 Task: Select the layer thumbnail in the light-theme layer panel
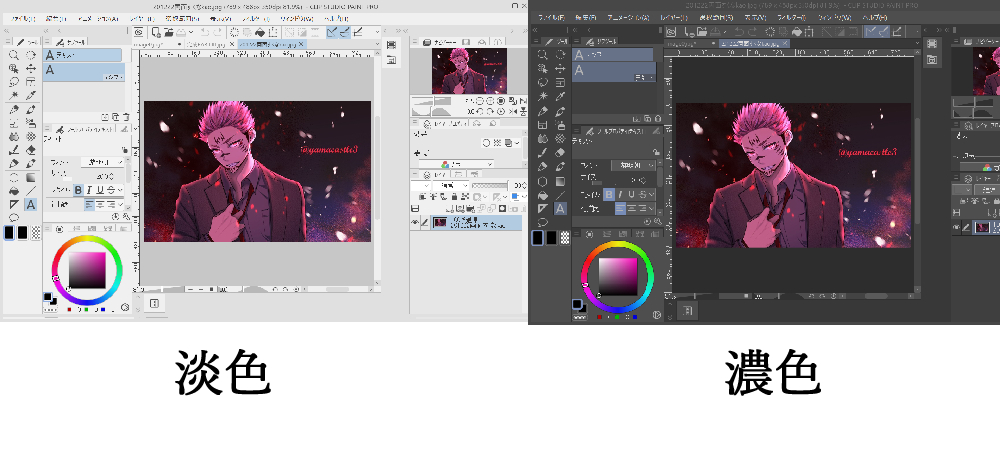click(441, 222)
